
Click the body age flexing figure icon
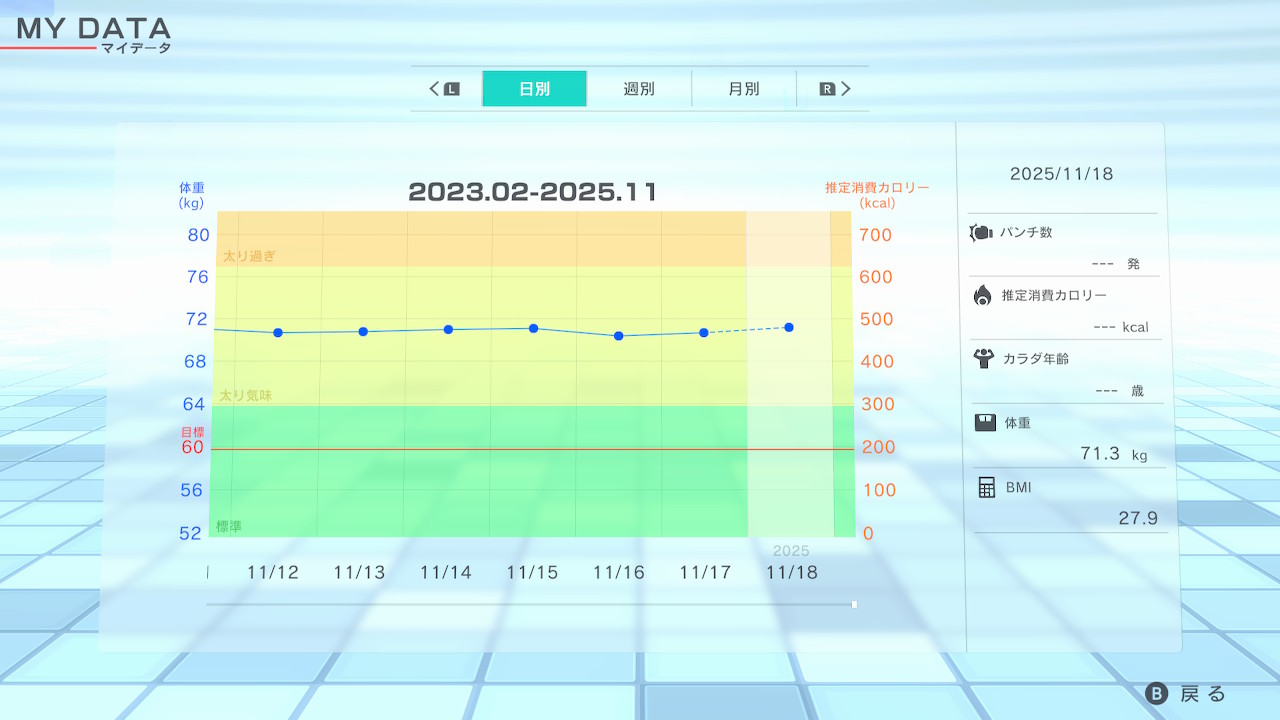pos(983,358)
